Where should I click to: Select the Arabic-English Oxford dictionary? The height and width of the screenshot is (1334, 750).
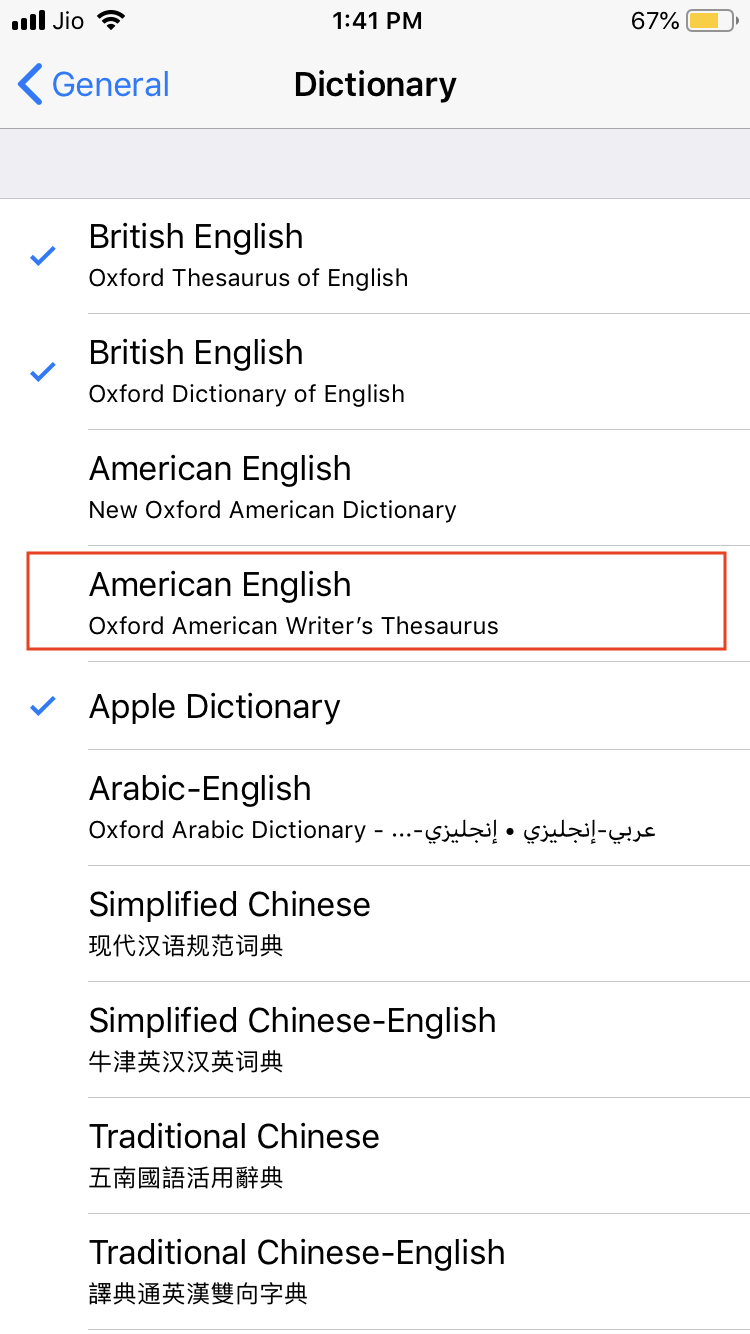tap(375, 808)
